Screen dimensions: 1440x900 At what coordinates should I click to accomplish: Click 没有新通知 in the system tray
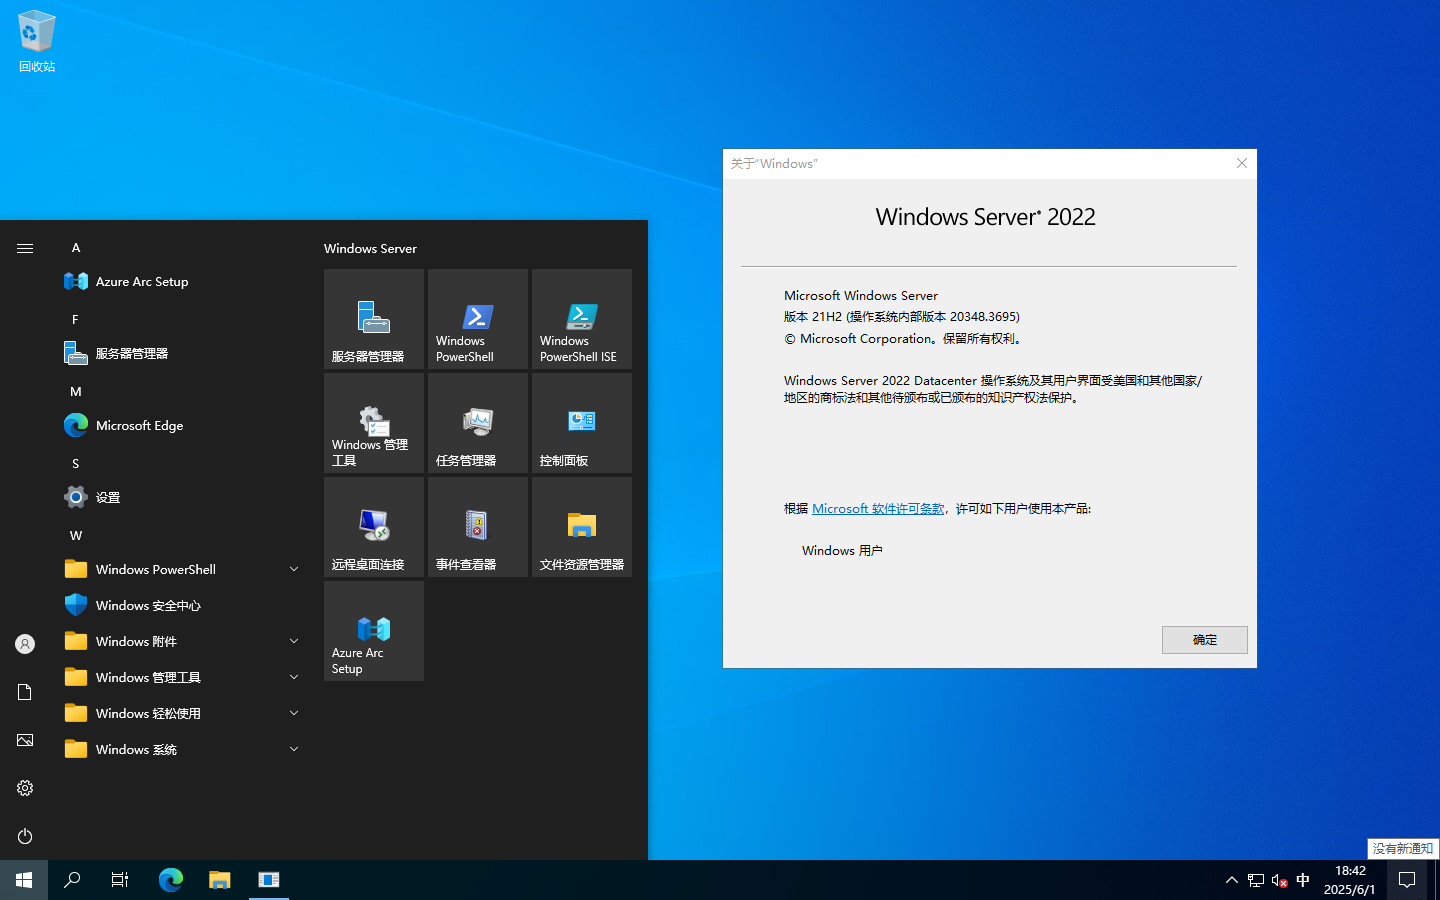1402,847
